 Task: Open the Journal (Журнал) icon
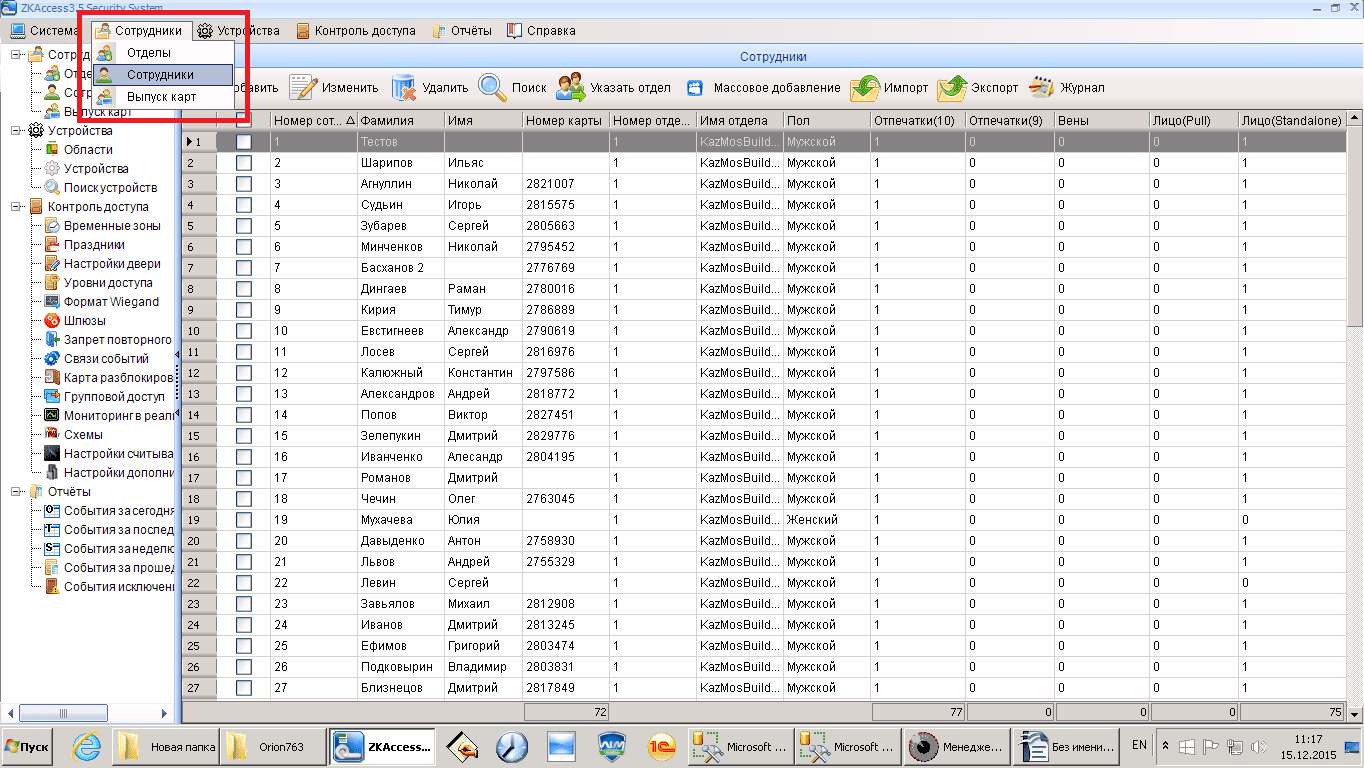(x=1042, y=88)
